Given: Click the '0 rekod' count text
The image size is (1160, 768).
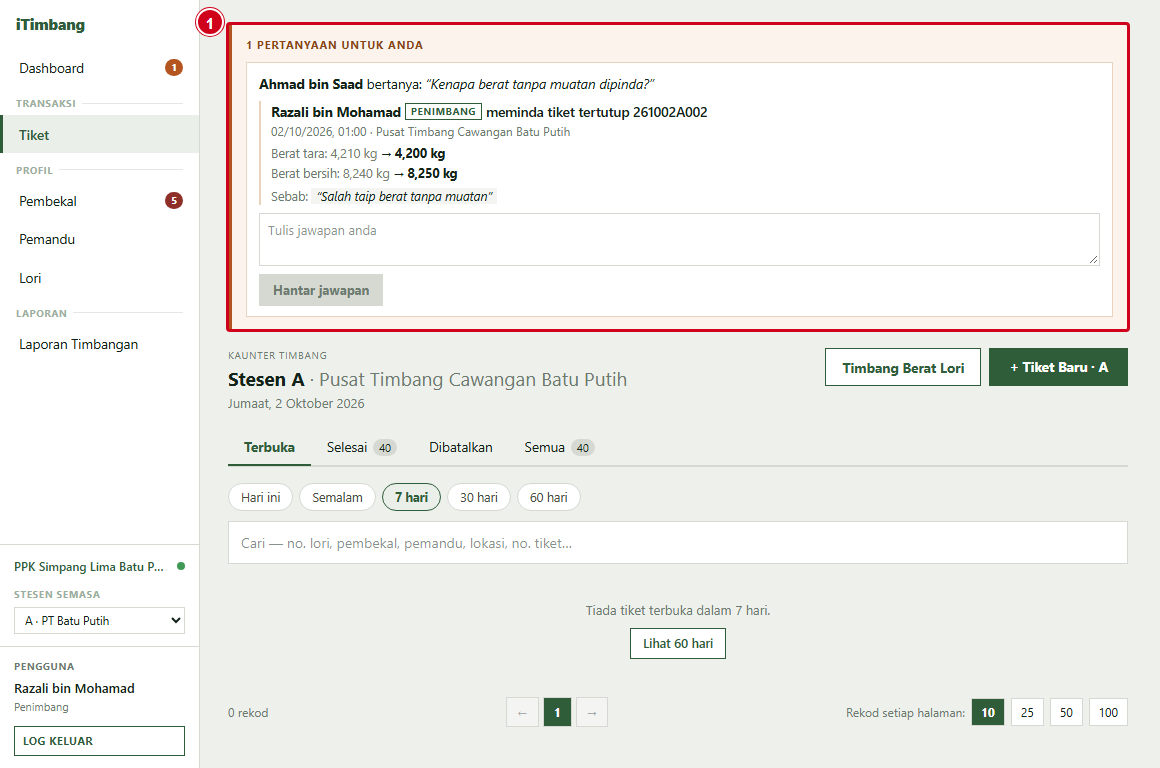Looking at the screenshot, I should click(248, 713).
